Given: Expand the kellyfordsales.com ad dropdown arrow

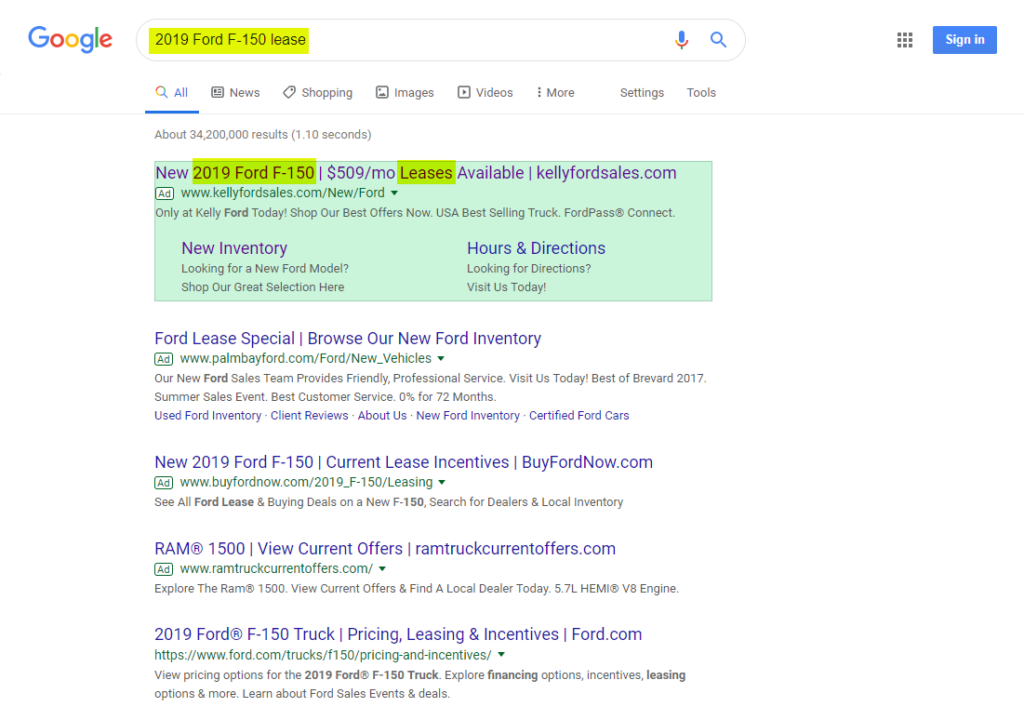Looking at the screenshot, I should 394,194.
